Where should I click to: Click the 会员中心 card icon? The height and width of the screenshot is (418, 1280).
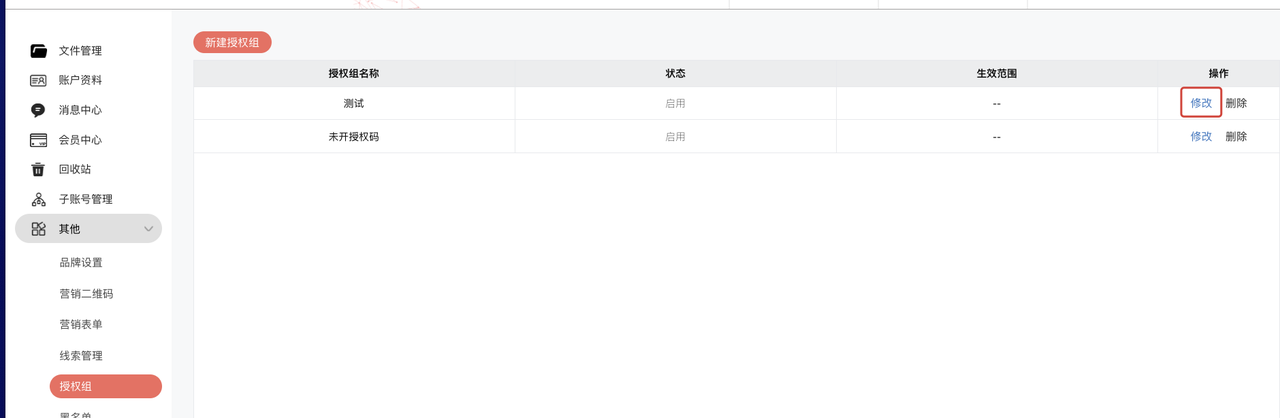click(39, 140)
